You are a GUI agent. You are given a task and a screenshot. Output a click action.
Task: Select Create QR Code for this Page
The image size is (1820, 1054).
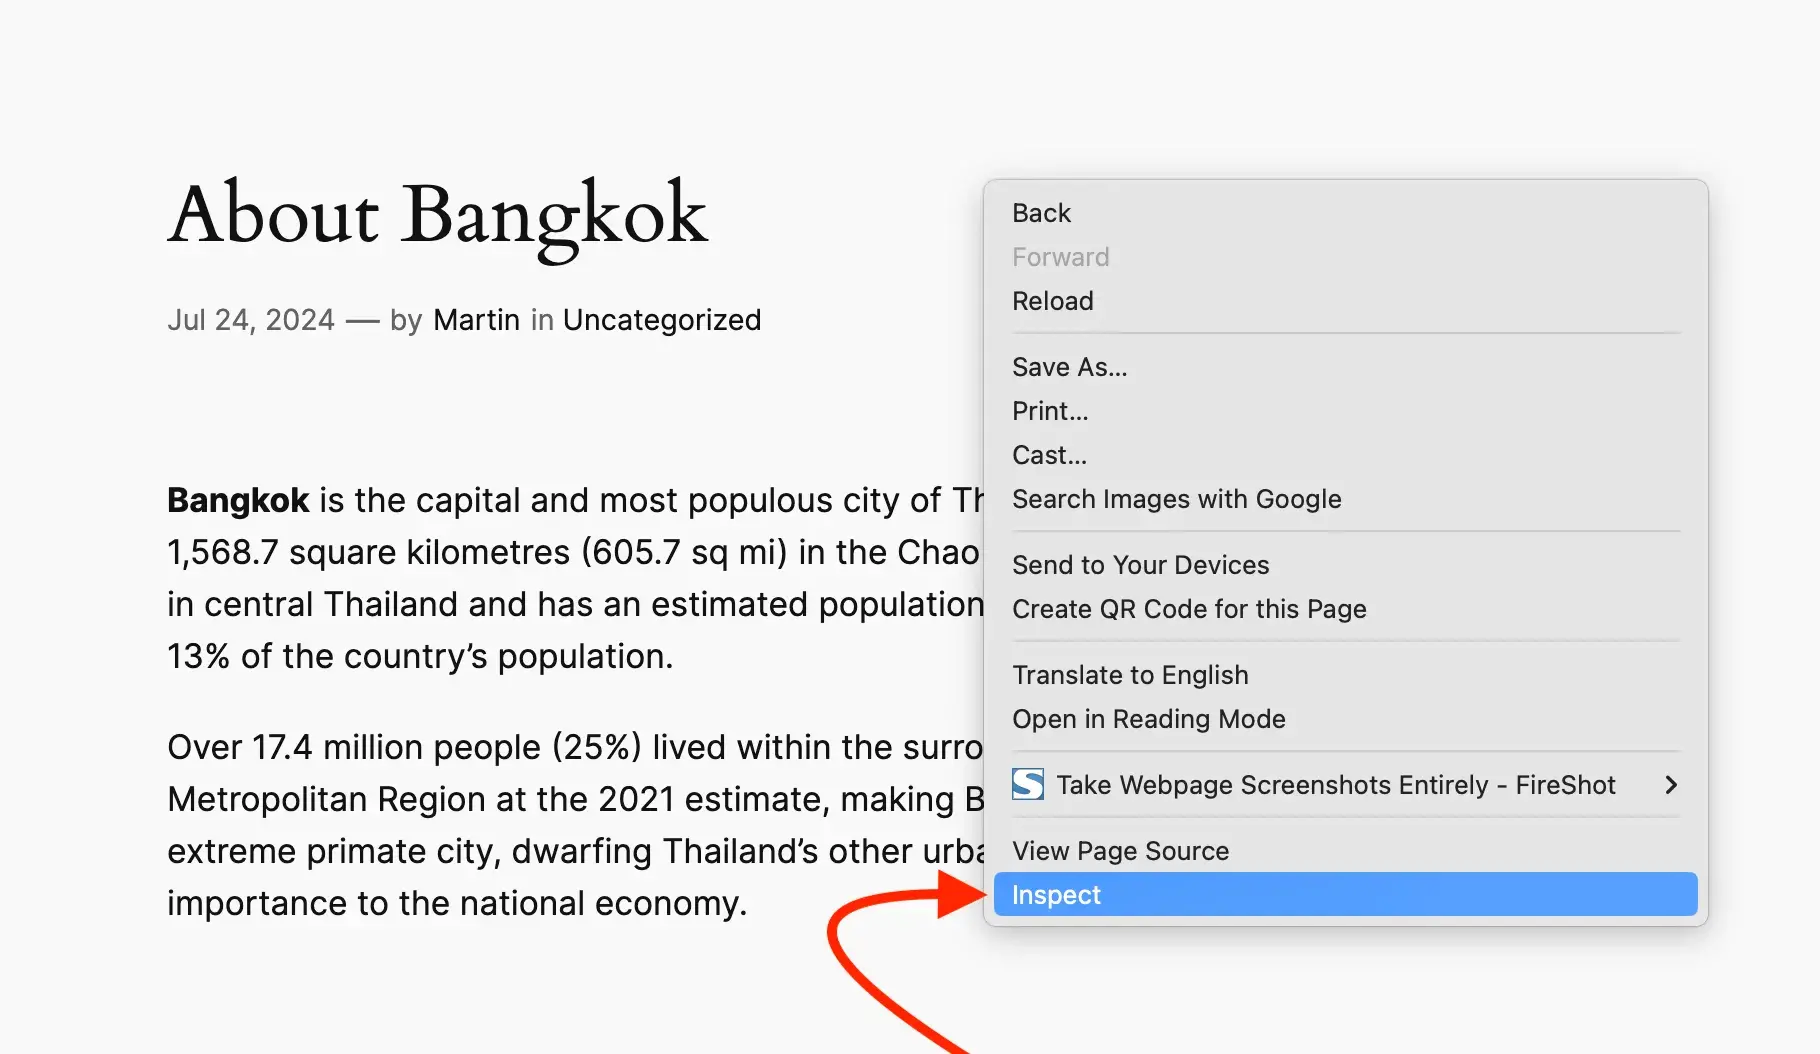tap(1345, 609)
